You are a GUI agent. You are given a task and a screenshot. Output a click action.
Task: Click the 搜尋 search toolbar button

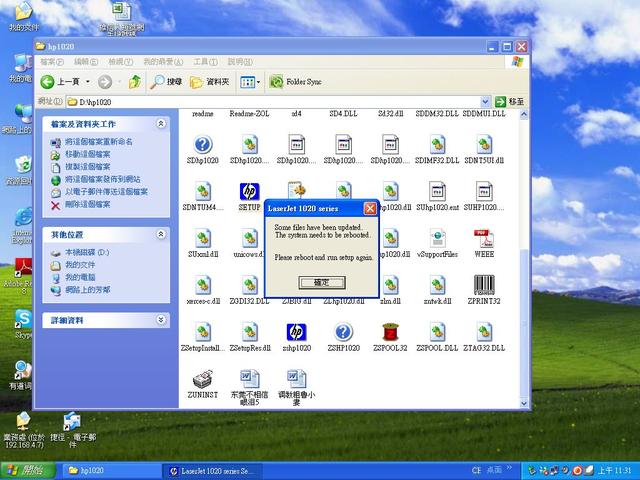167,81
